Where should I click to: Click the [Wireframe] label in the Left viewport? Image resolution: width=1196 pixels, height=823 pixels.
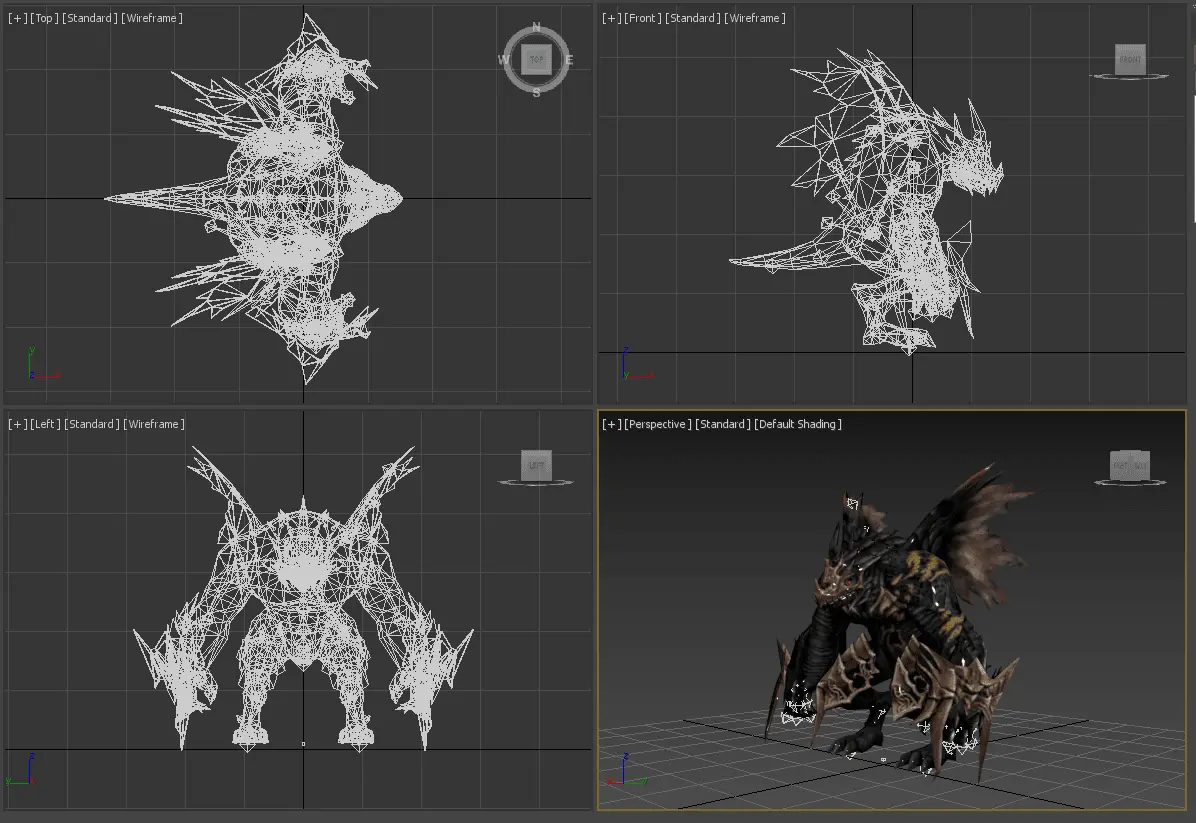click(154, 424)
